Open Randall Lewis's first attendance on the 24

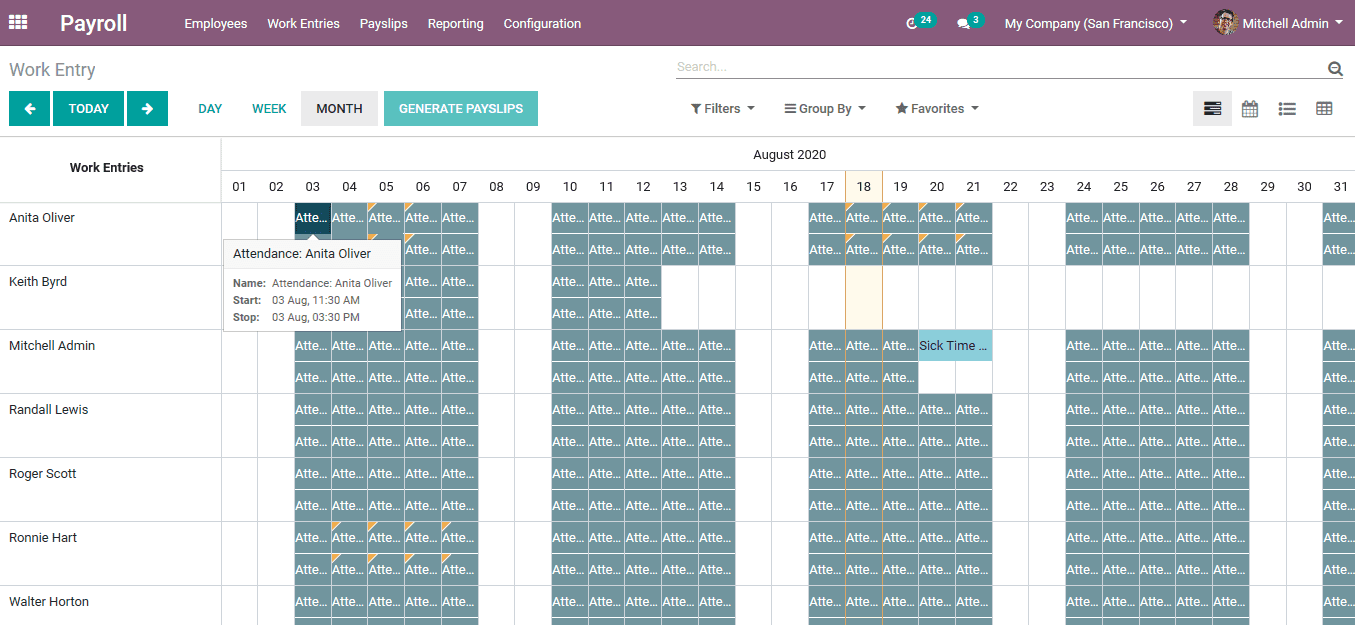pos(1083,410)
